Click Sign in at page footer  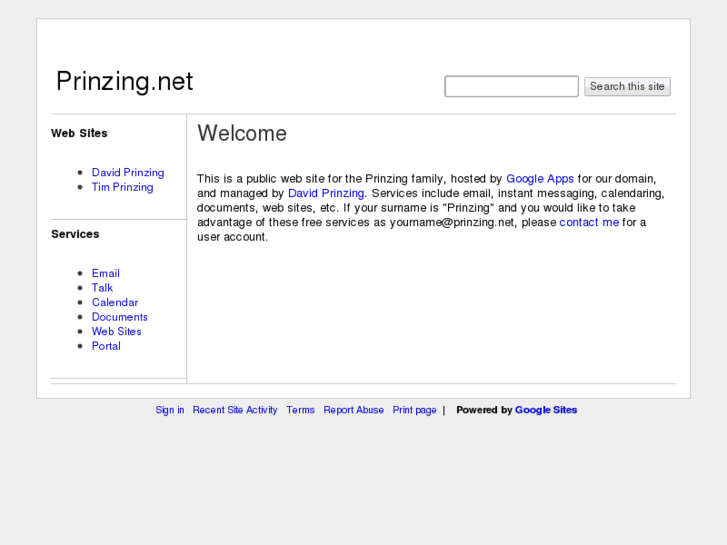click(x=170, y=410)
